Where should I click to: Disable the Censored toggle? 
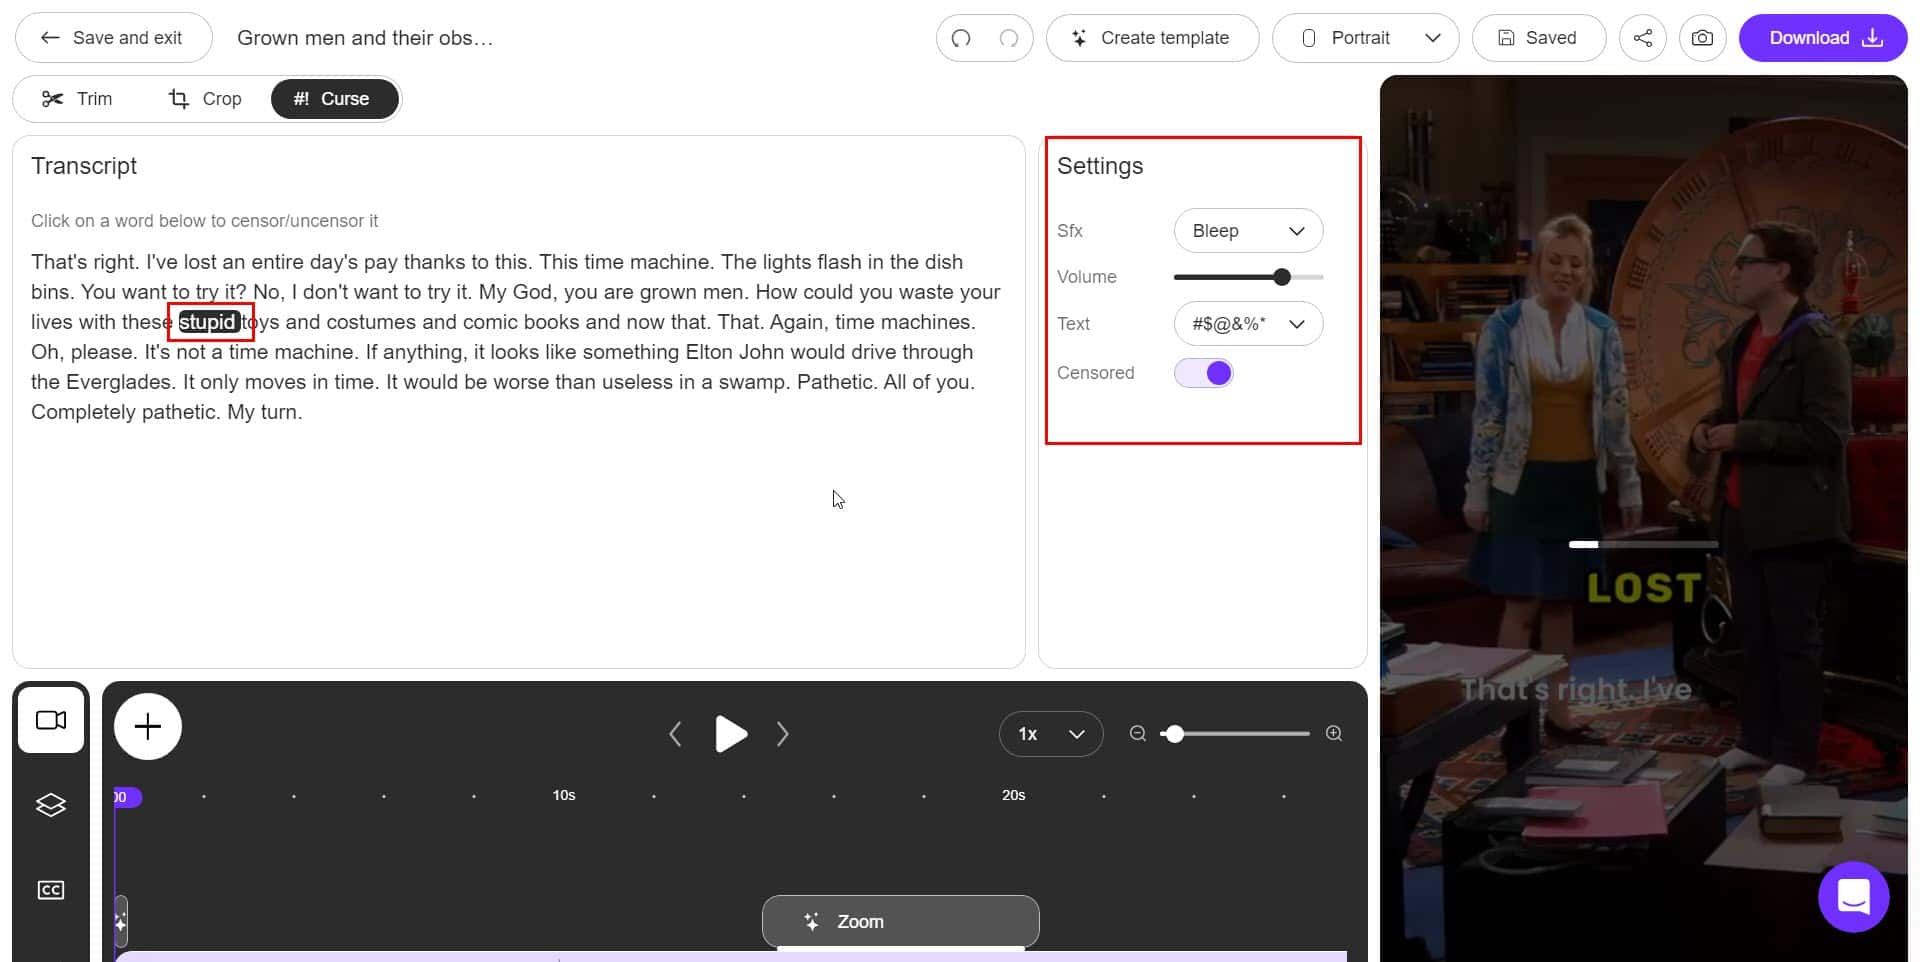pos(1204,372)
